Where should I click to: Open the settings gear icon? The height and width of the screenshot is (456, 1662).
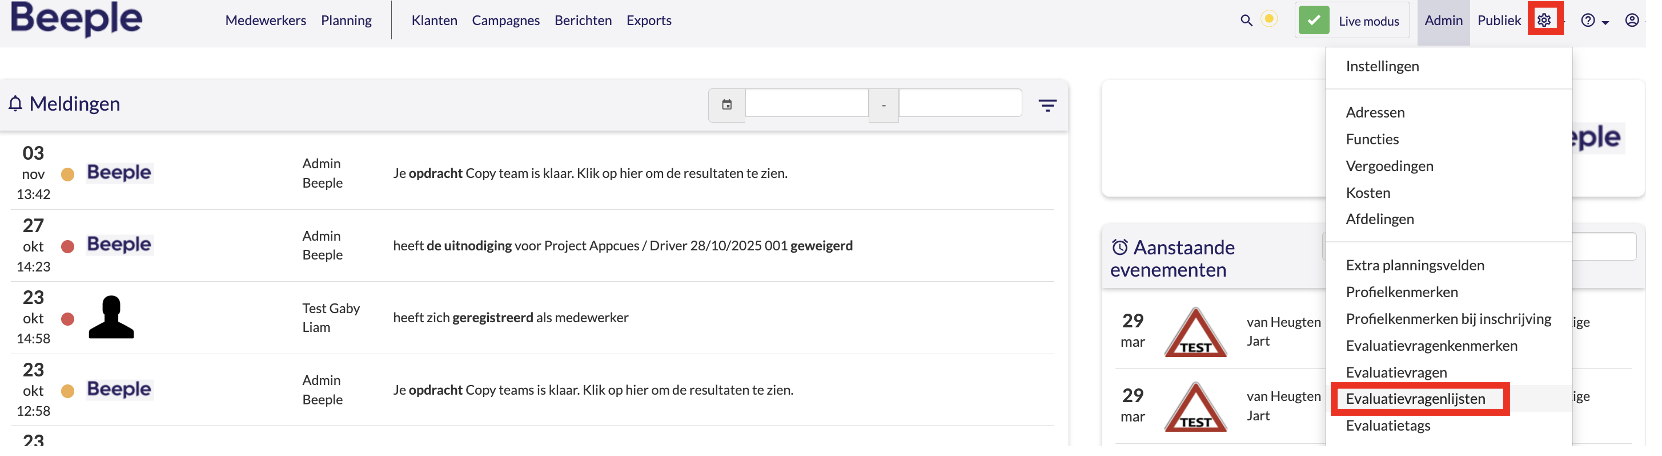click(1544, 20)
